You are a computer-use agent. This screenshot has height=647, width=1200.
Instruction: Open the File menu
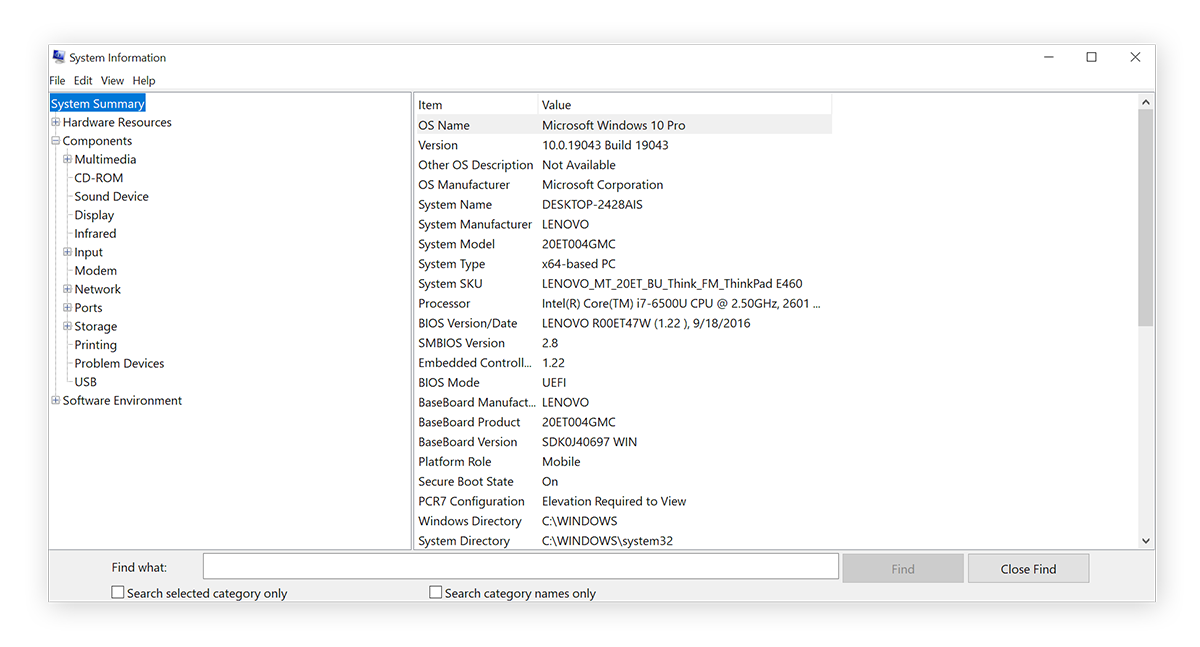tap(57, 80)
